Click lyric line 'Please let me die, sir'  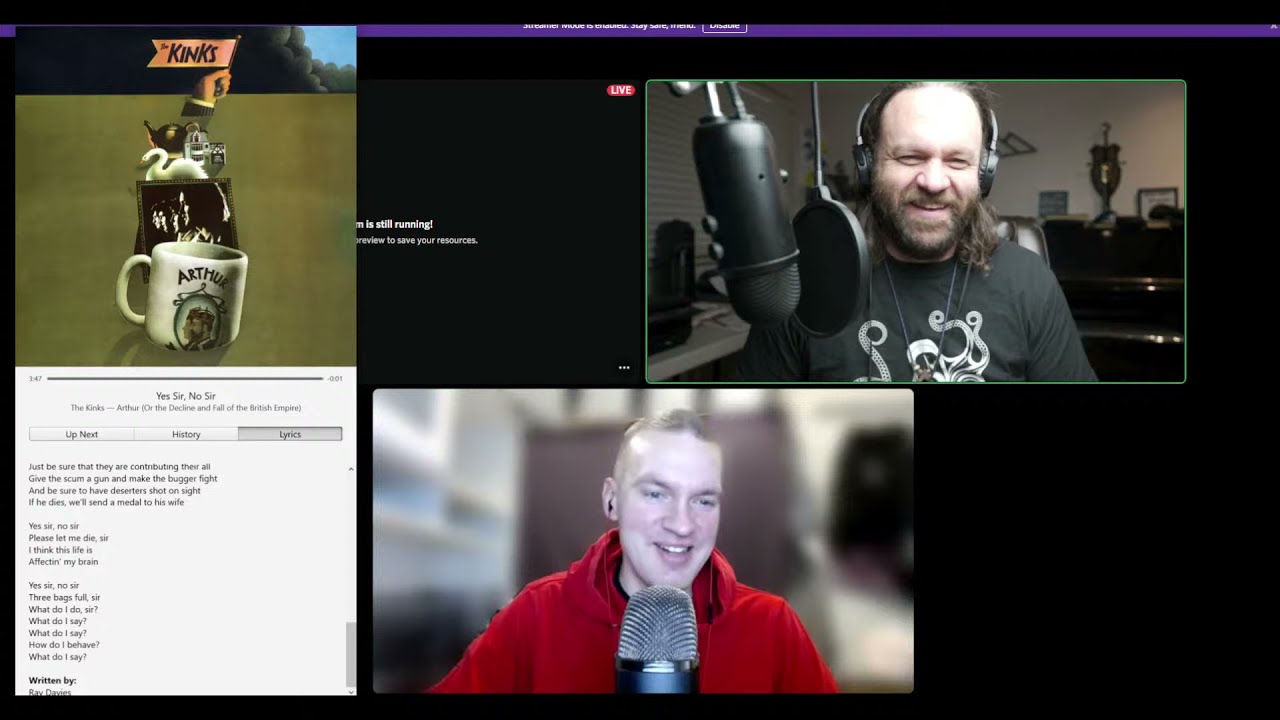(69, 538)
